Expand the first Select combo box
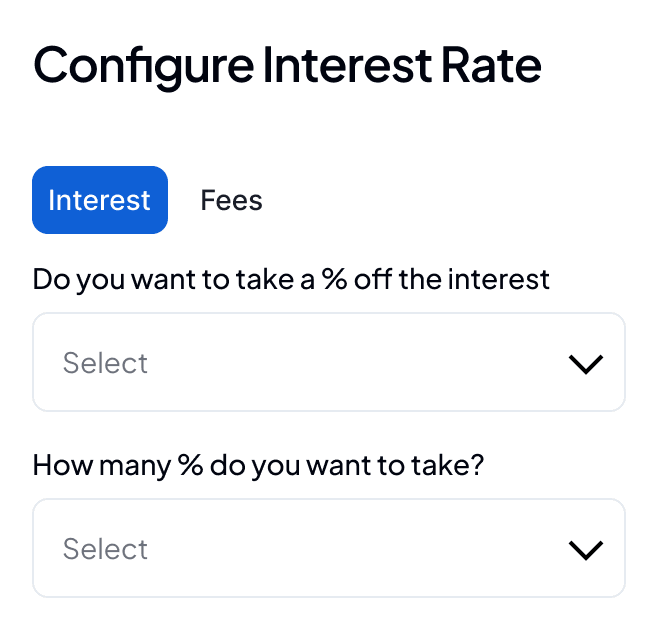This screenshot has width=658, height=630. tap(329, 362)
